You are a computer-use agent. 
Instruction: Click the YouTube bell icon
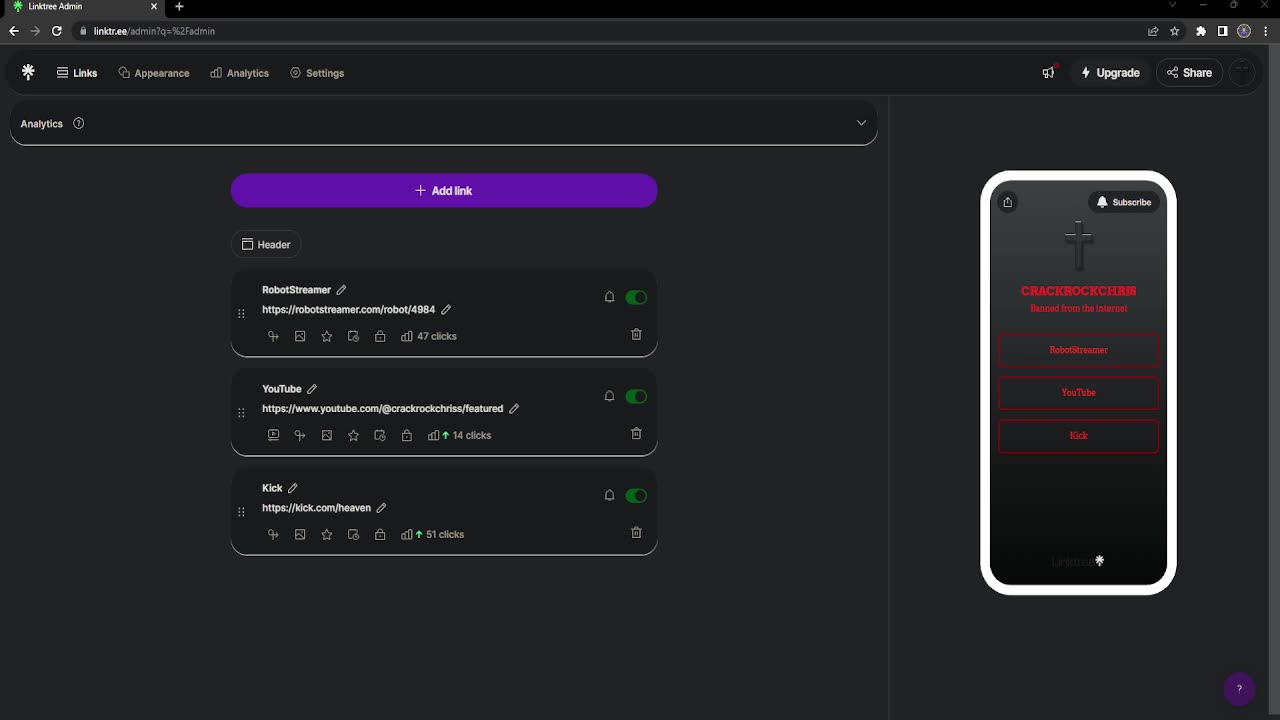tap(609, 396)
